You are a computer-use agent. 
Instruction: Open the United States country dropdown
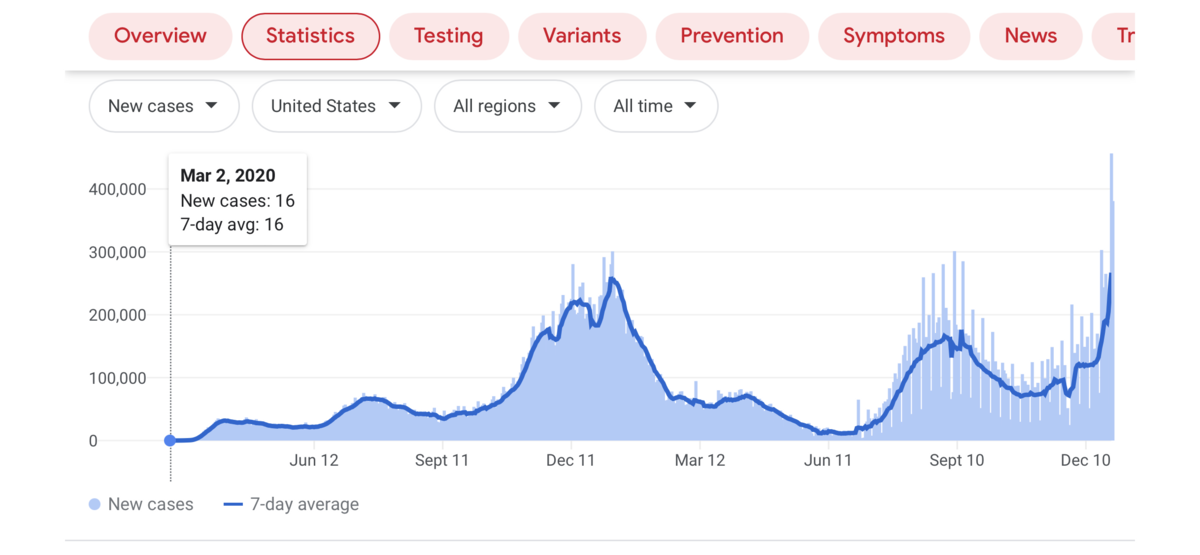pyautogui.click(x=336, y=106)
